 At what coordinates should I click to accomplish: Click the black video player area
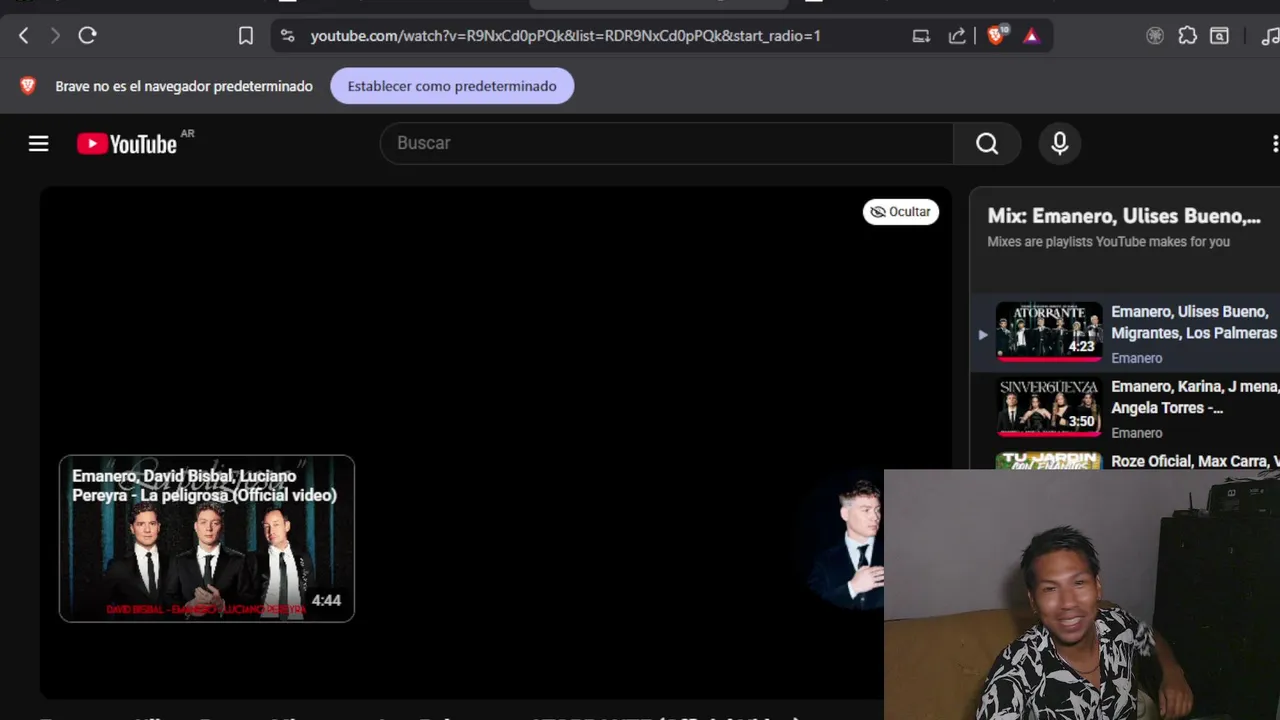495,441
